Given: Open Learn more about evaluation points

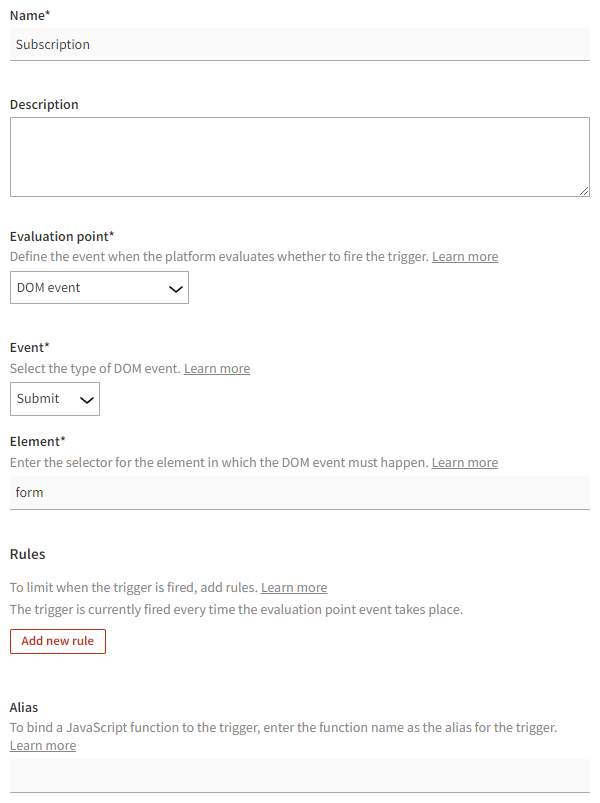Looking at the screenshot, I should pos(464,256).
